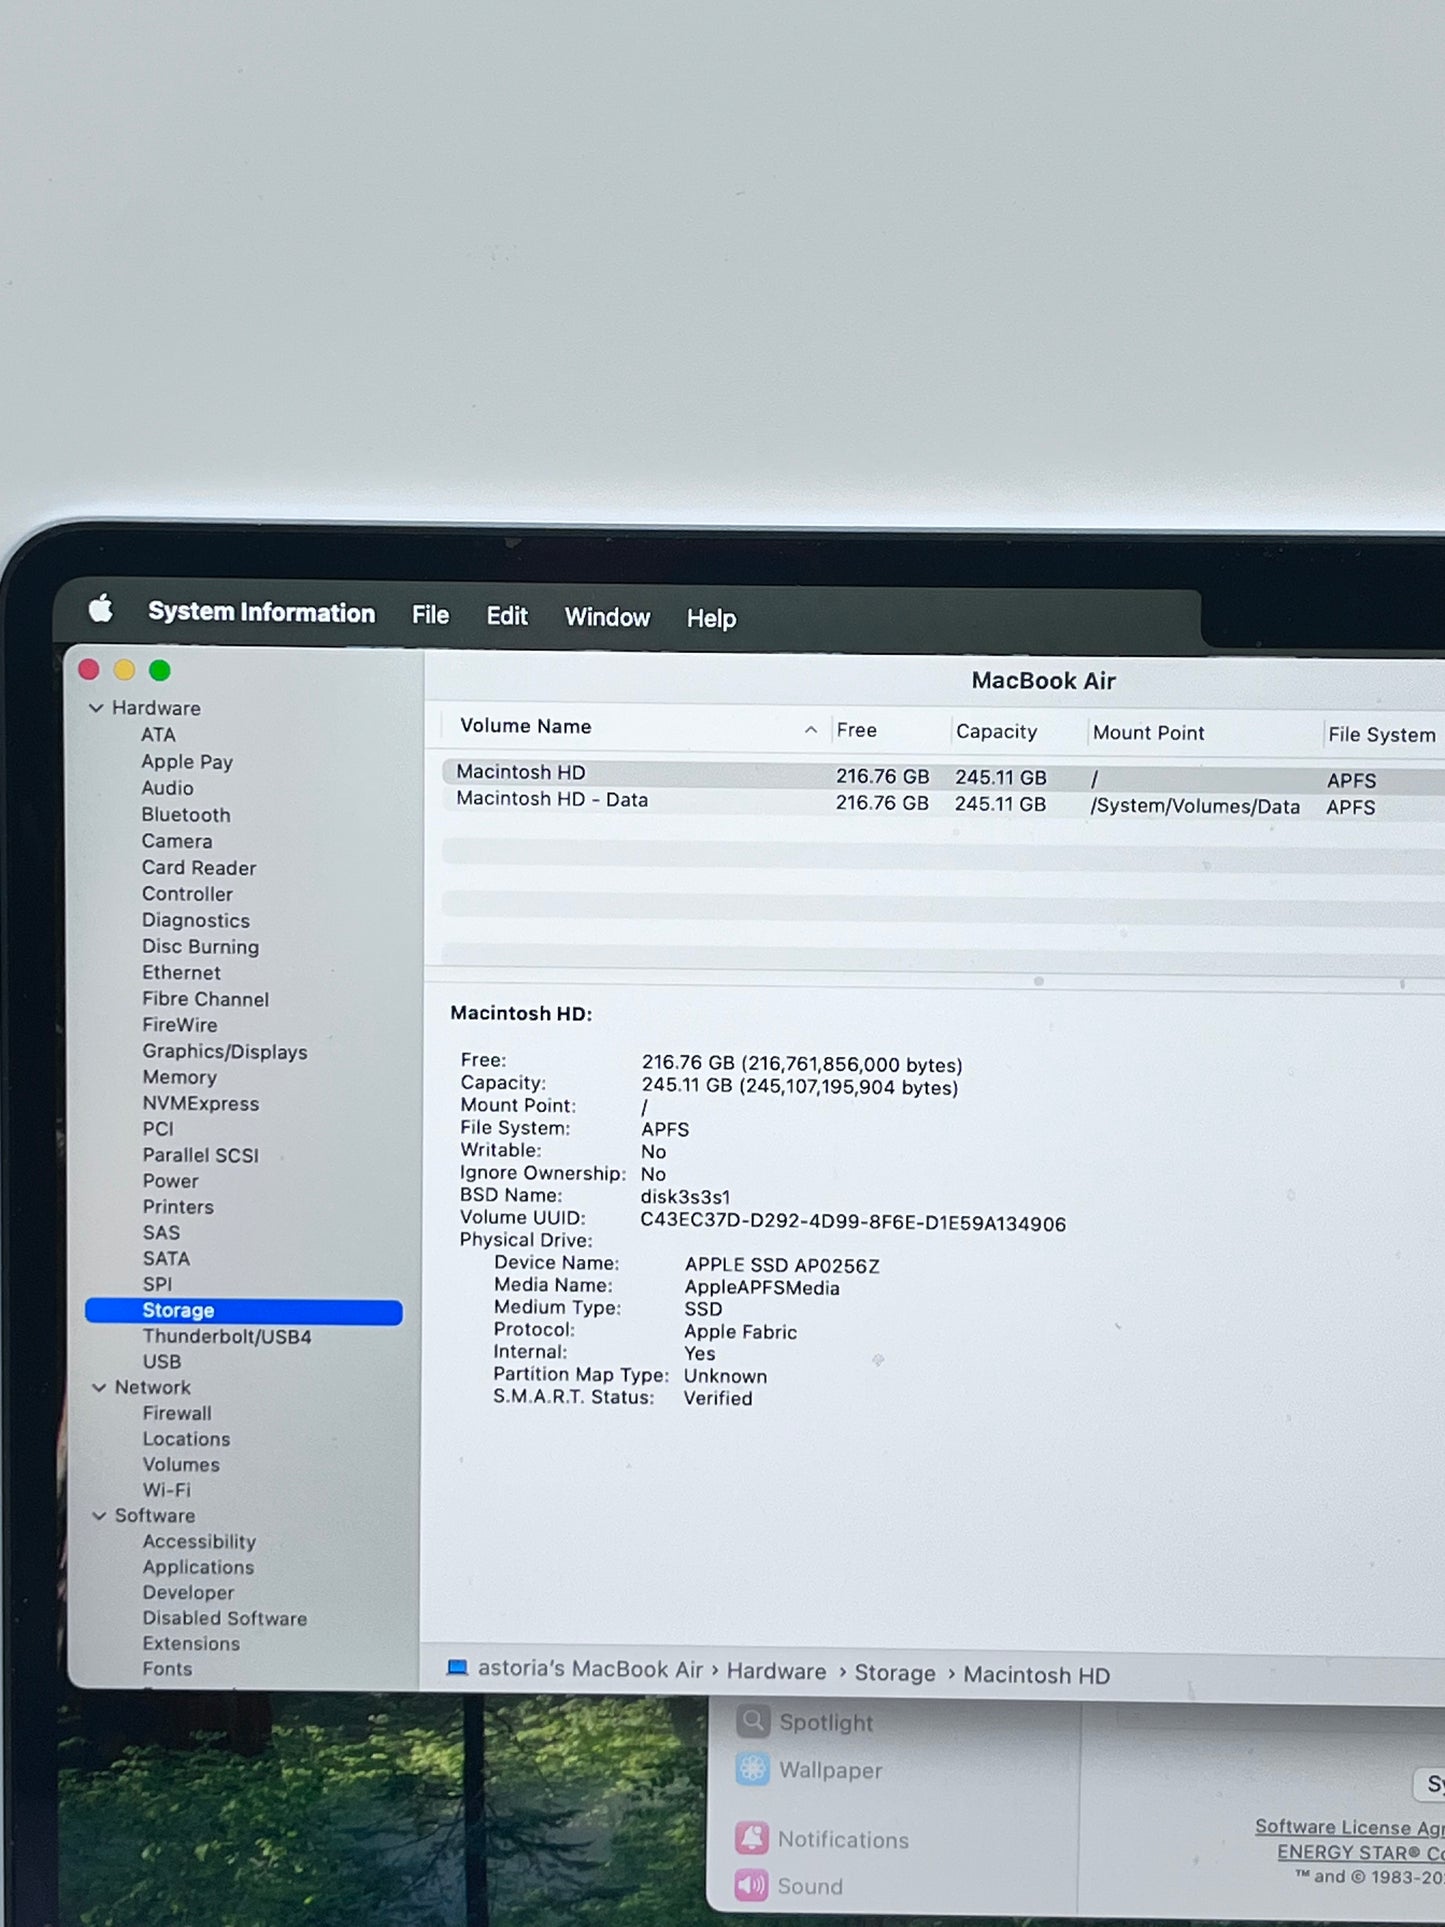Sort by File System column header
Viewport: 1445px width, 1927px height.
click(1382, 734)
